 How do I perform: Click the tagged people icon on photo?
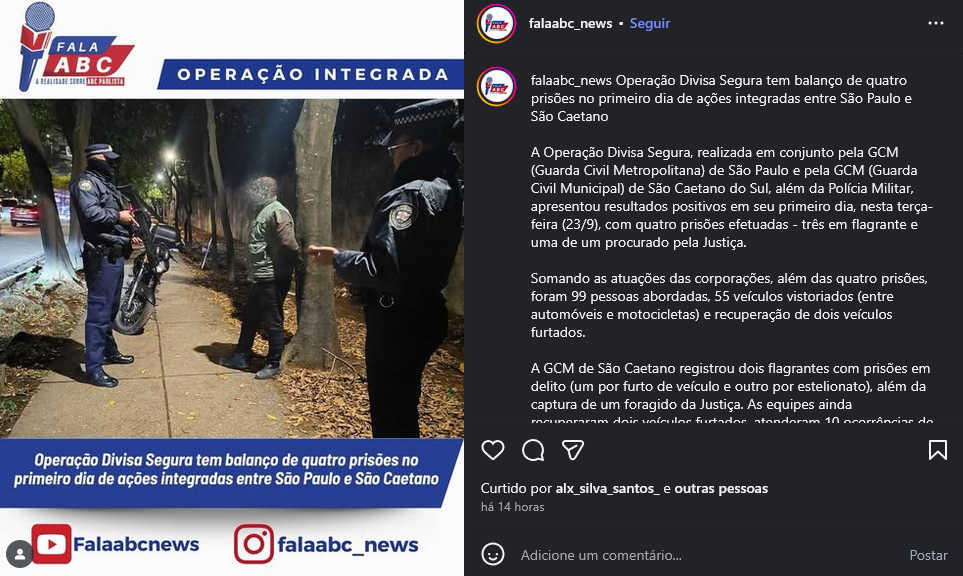pyautogui.click(x=20, y=554)
